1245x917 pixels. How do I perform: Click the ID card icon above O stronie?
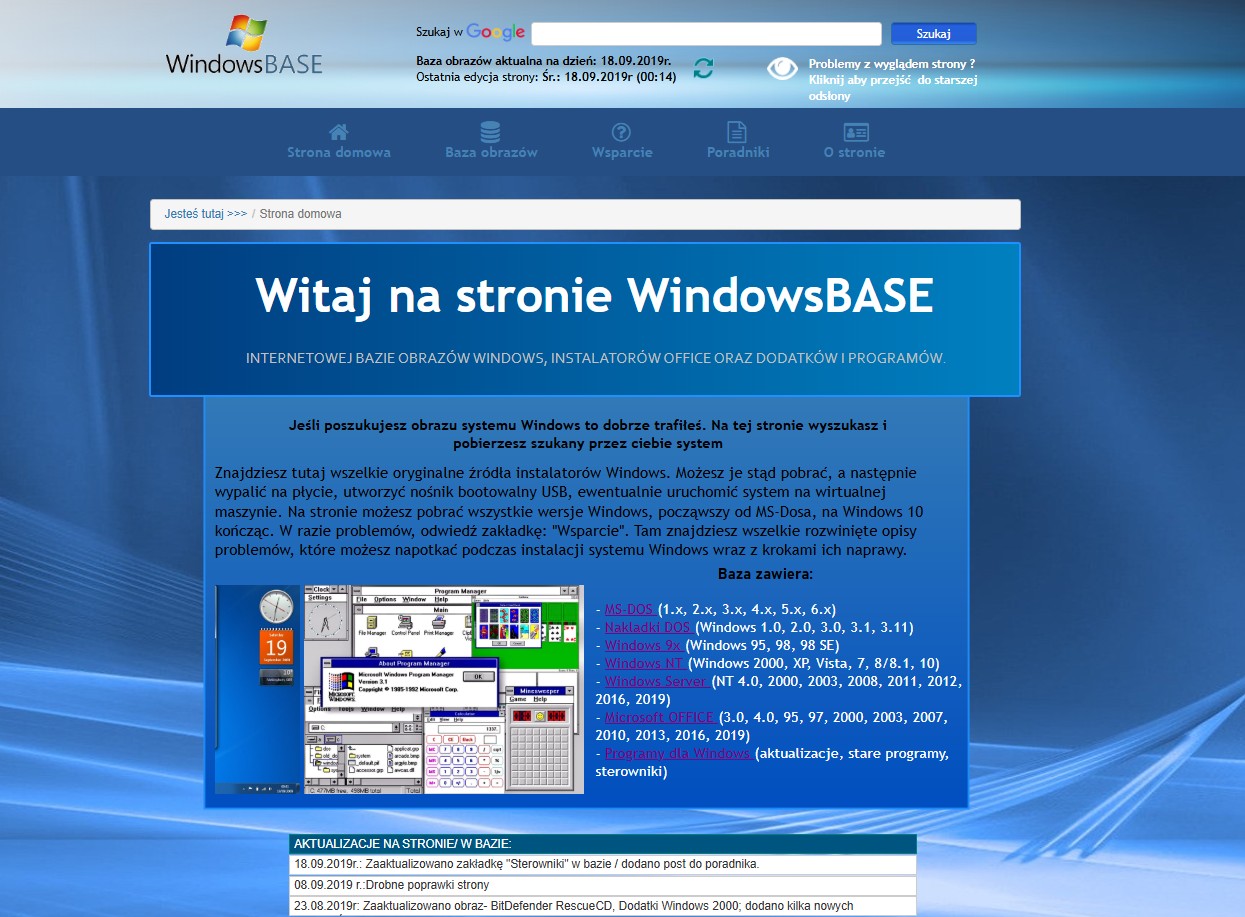(855, 132)
